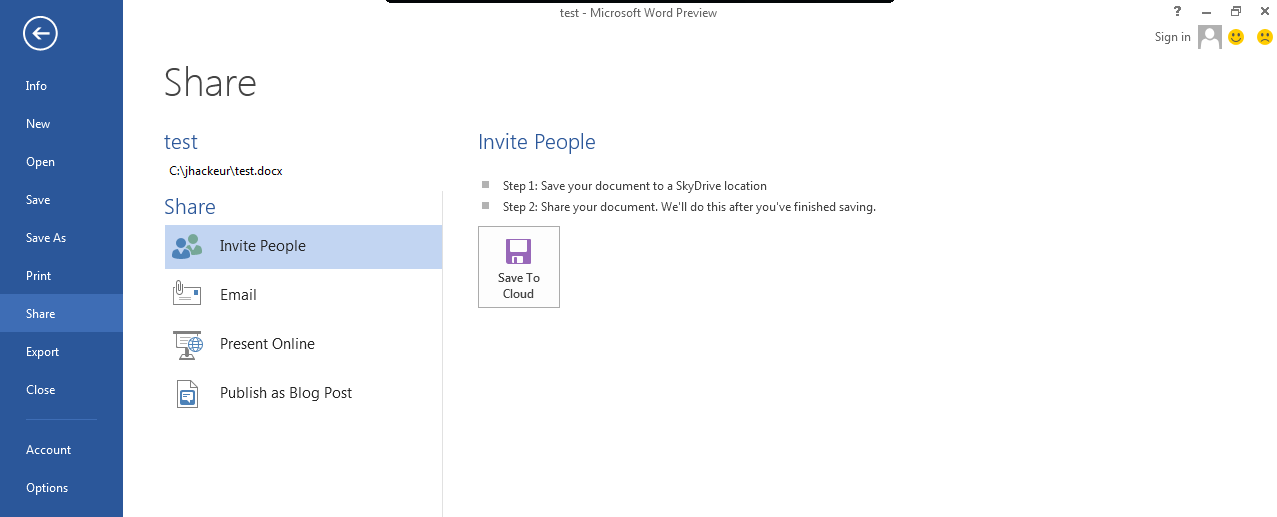1277x517 pixels.
Task: Click Step 2 share your document text
Action: pyautogui.click(x=689, y=207)
